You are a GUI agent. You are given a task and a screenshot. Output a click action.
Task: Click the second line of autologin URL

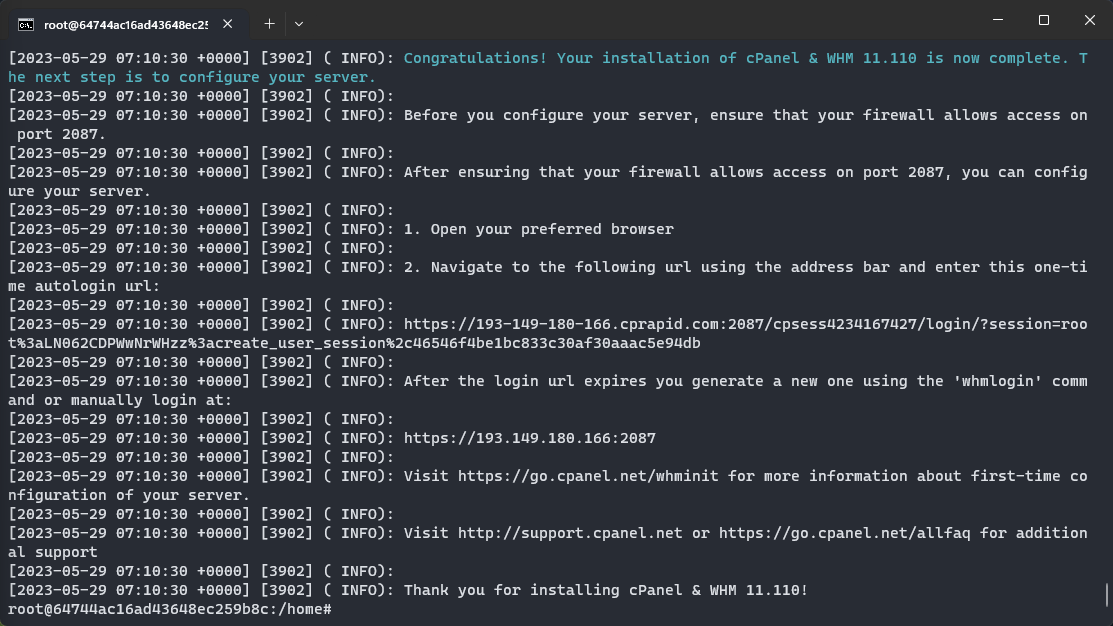(354, 344)
